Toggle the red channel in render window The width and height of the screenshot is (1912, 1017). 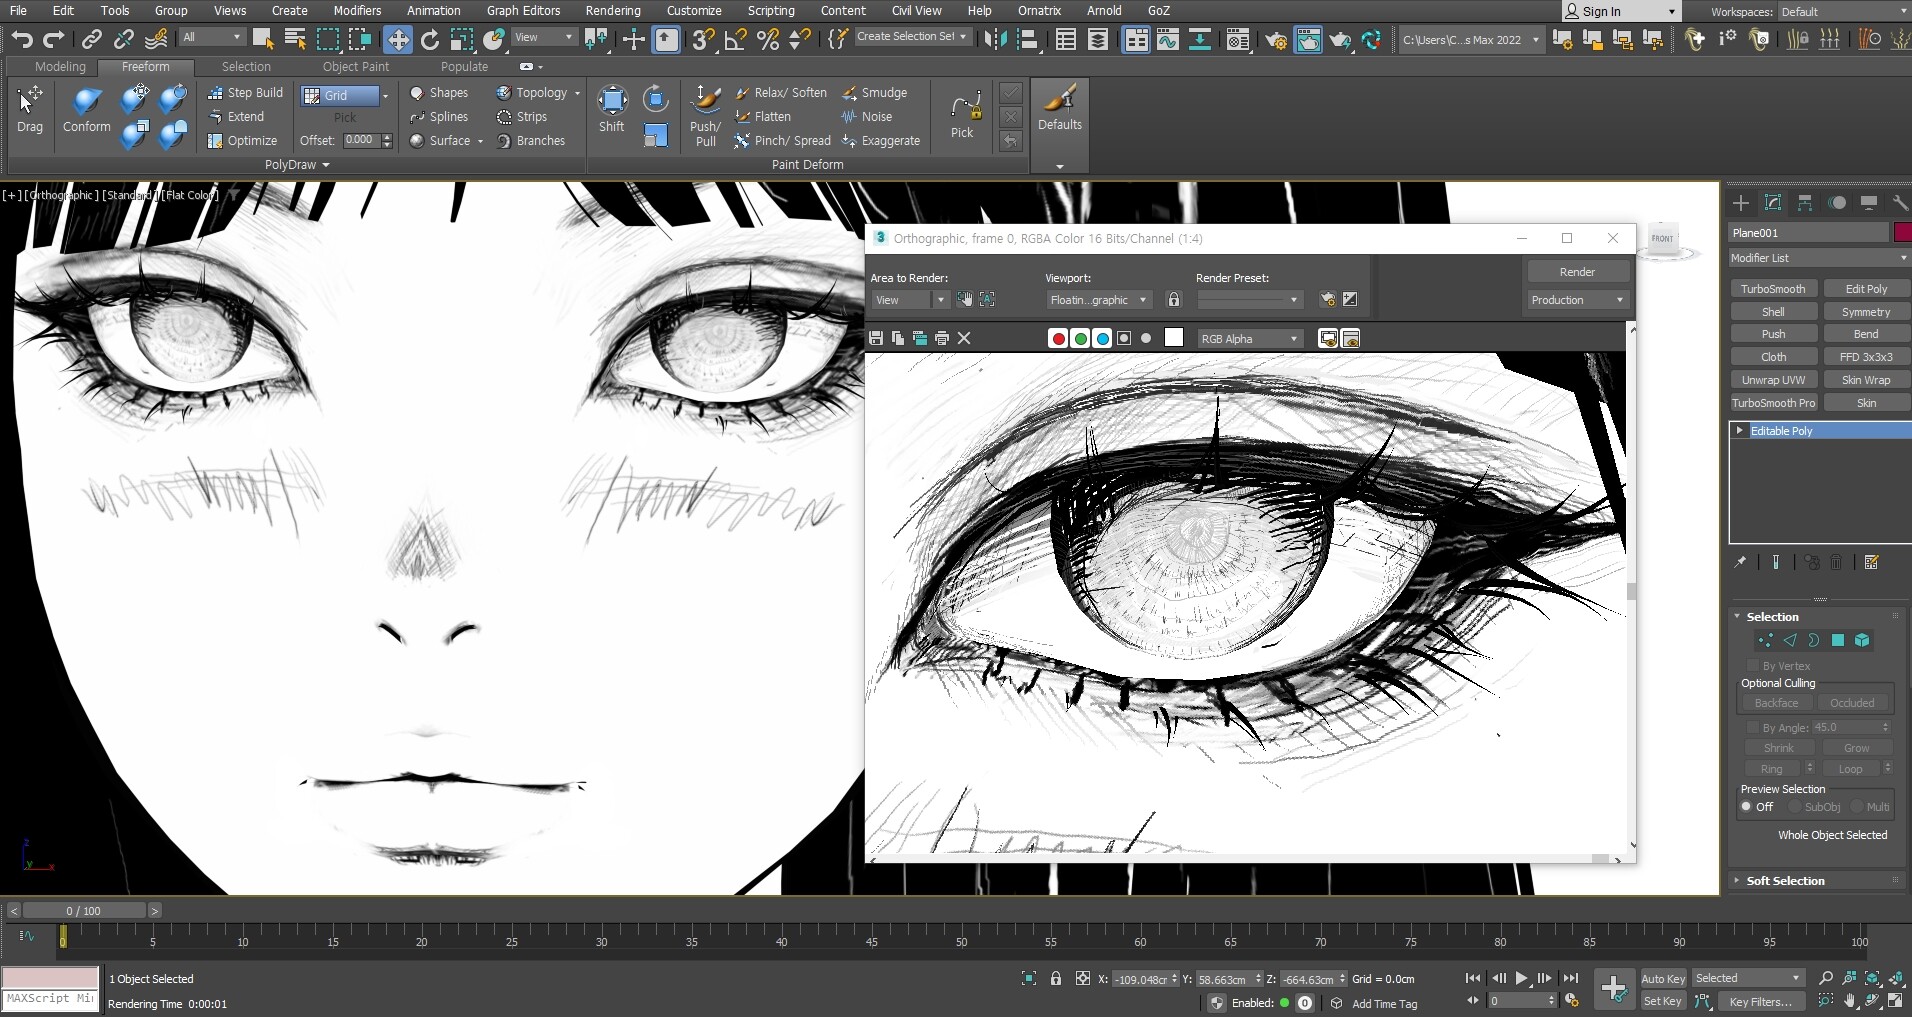1057,338
